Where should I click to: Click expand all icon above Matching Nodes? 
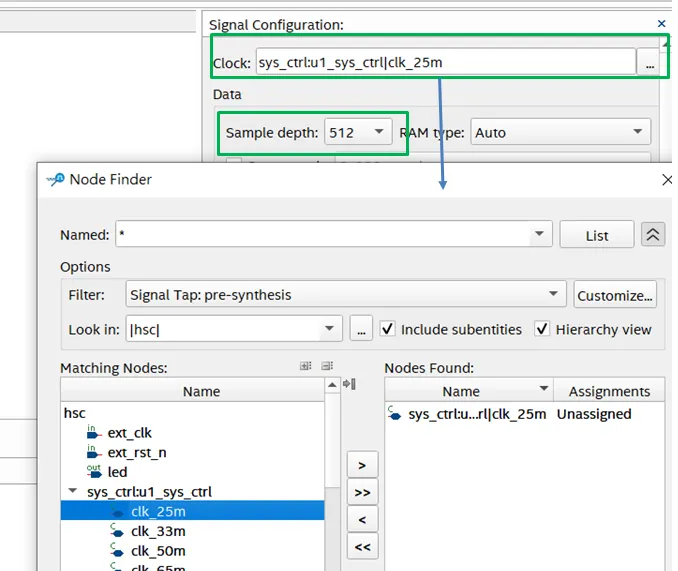tap(306, 366)
